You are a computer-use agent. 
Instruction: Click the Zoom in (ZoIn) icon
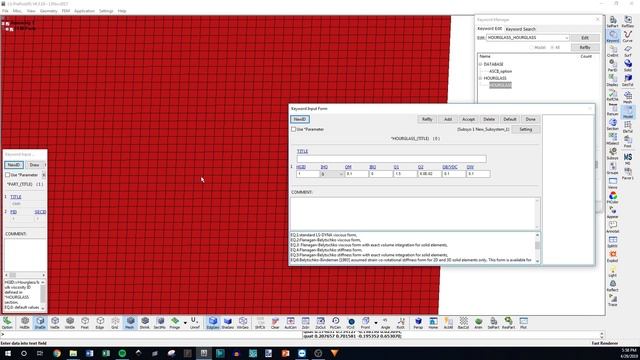pos(305,322)
